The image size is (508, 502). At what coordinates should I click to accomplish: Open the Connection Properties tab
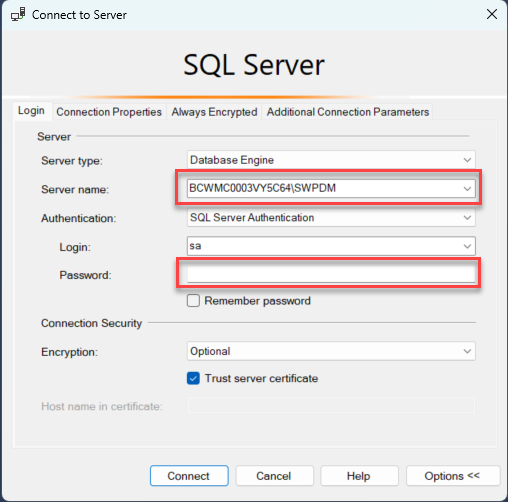pyautogui.click(x=109, y=112)
